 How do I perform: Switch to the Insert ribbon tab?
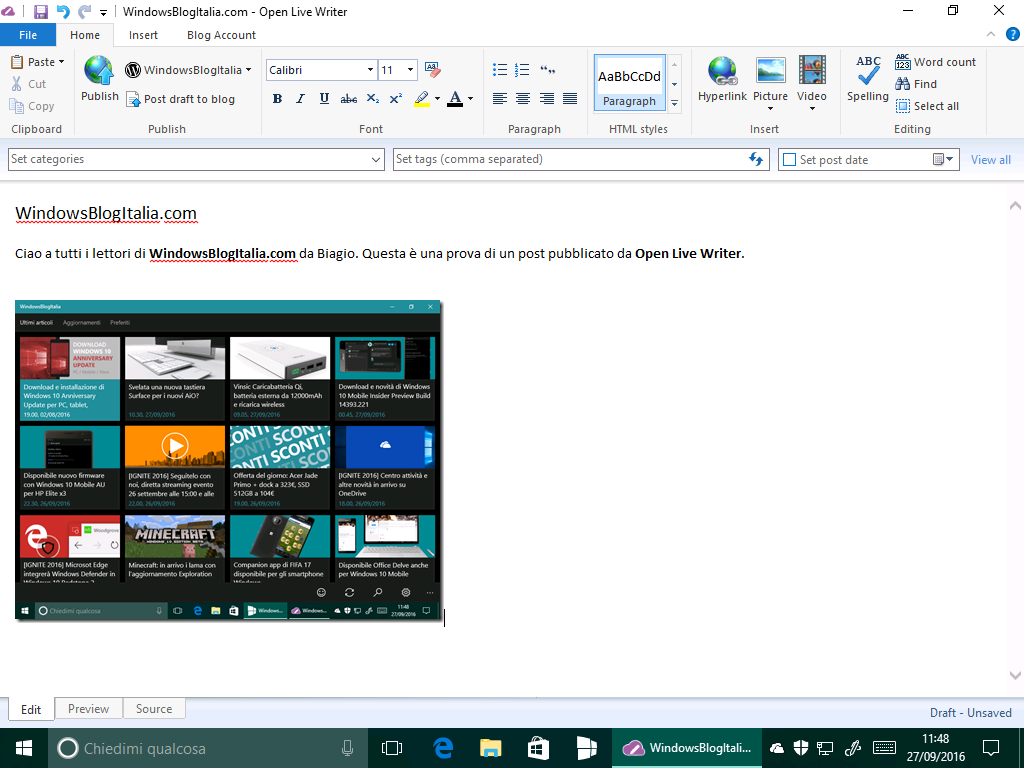point(143,35)
